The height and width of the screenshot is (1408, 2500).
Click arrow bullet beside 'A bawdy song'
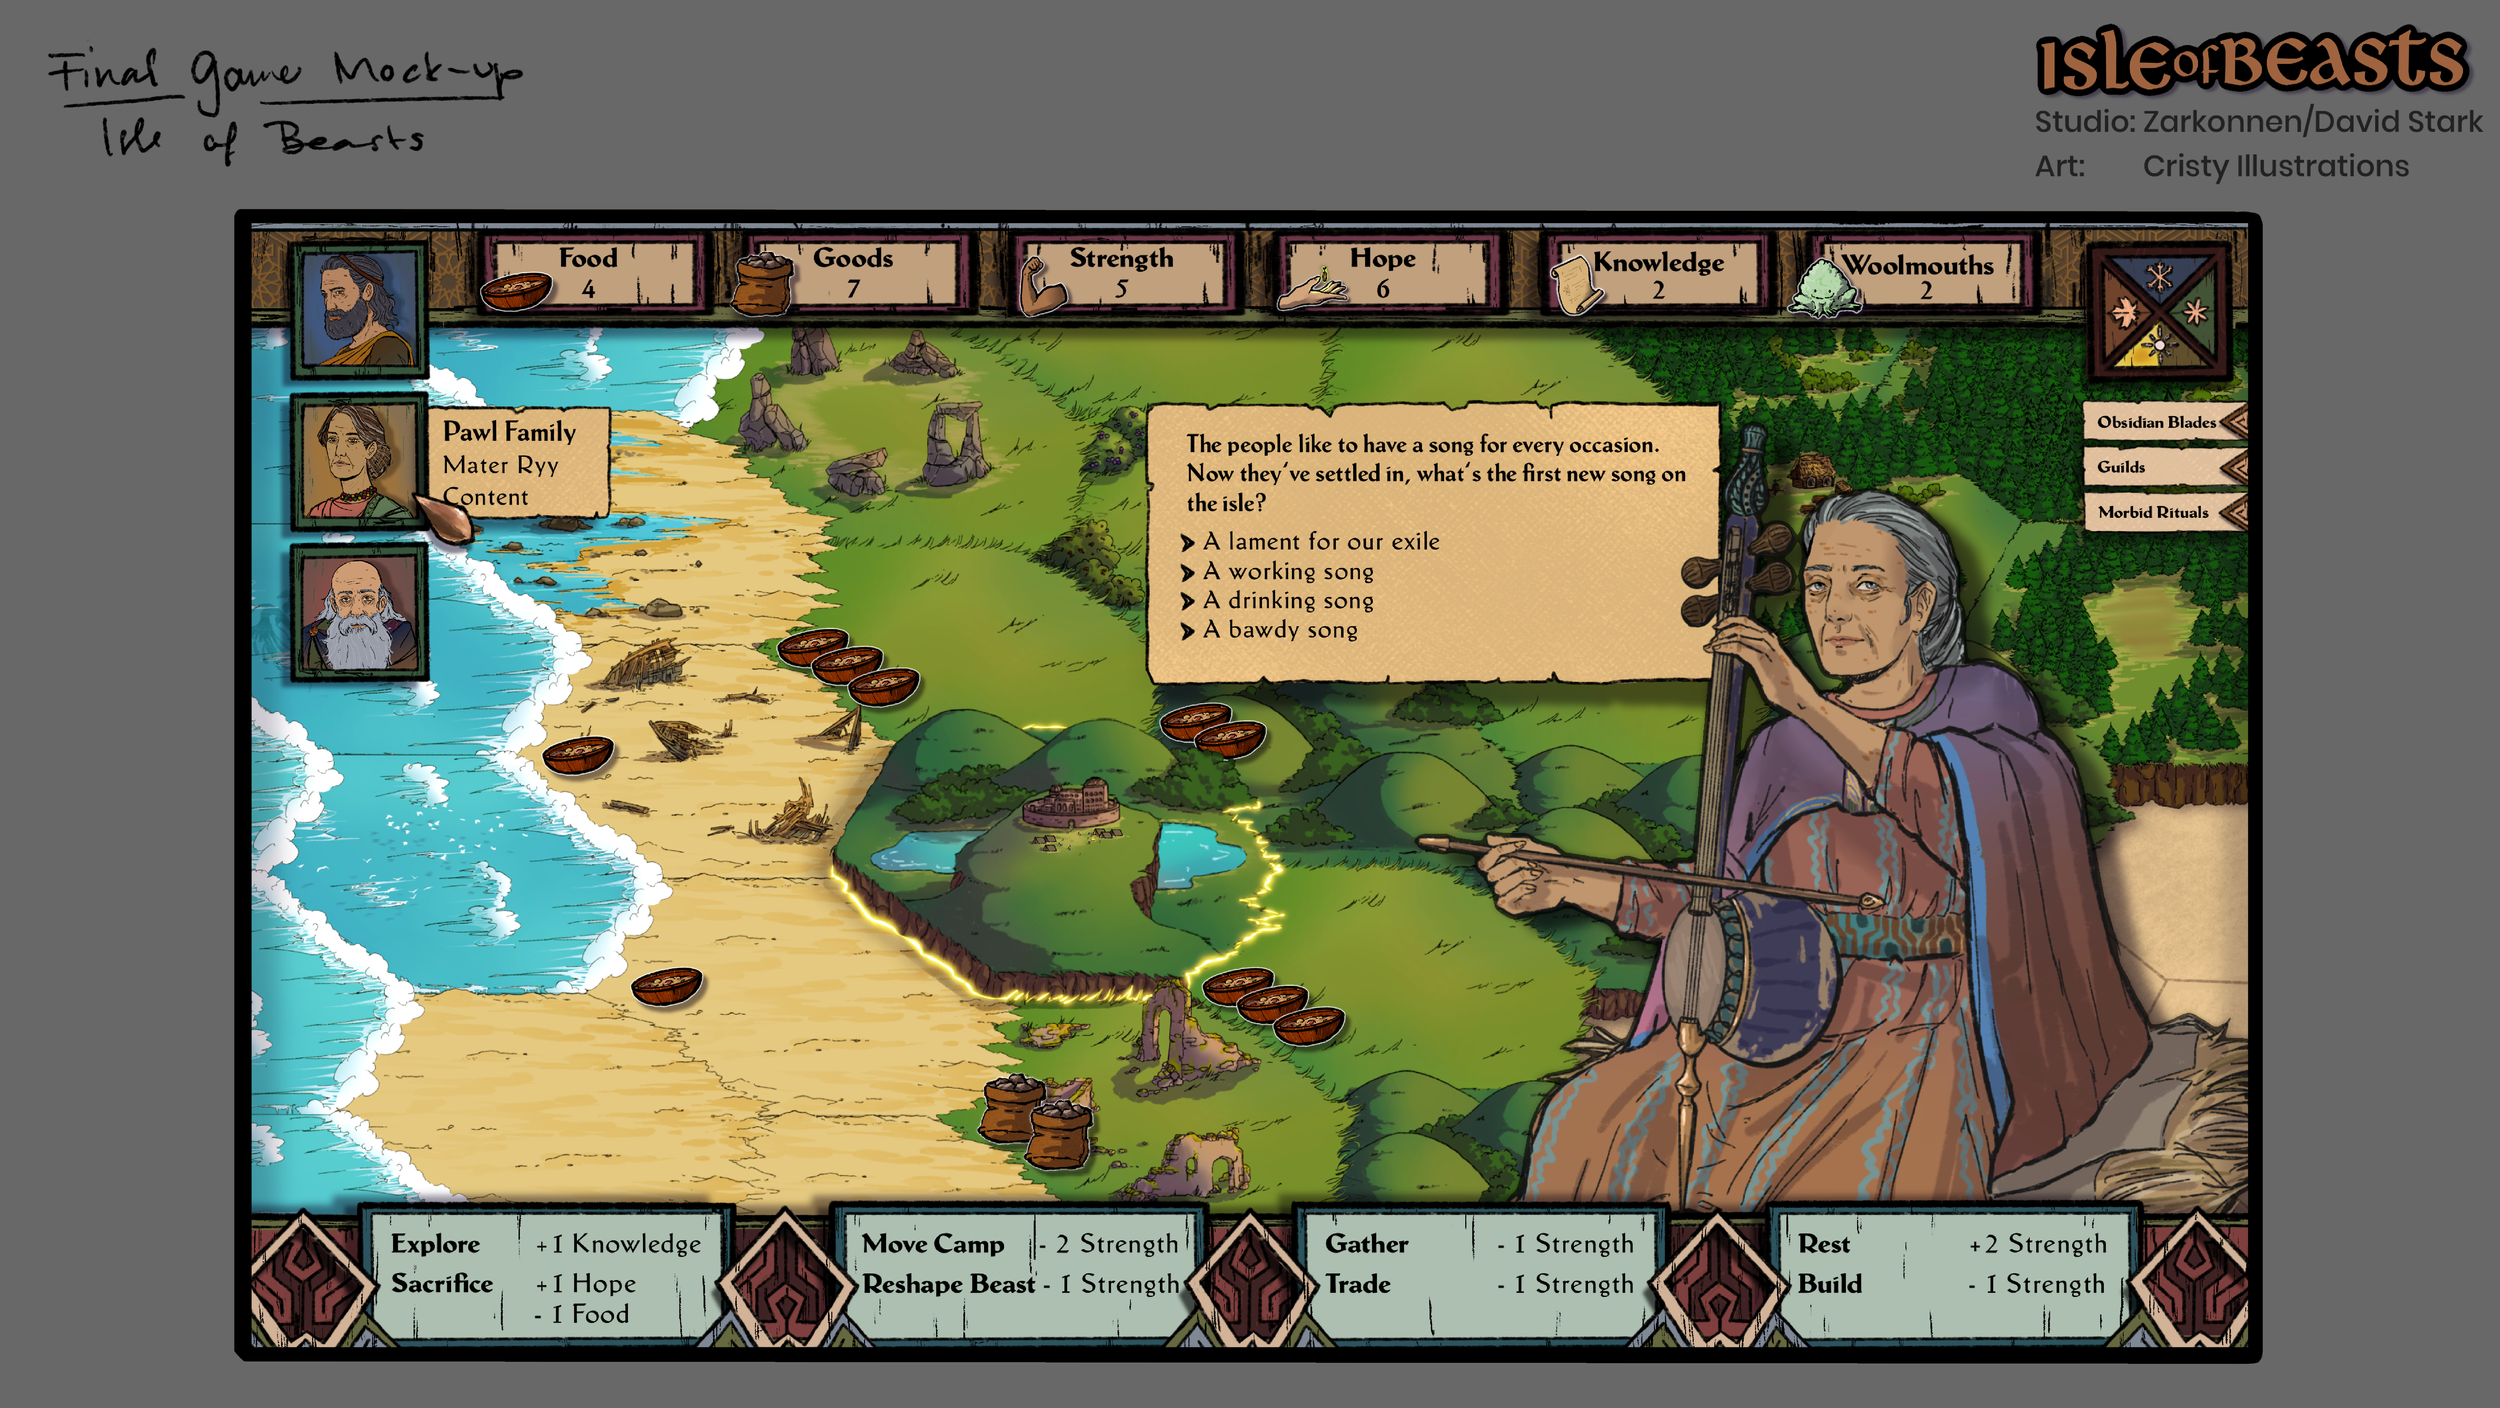(x=1188, y=631)
